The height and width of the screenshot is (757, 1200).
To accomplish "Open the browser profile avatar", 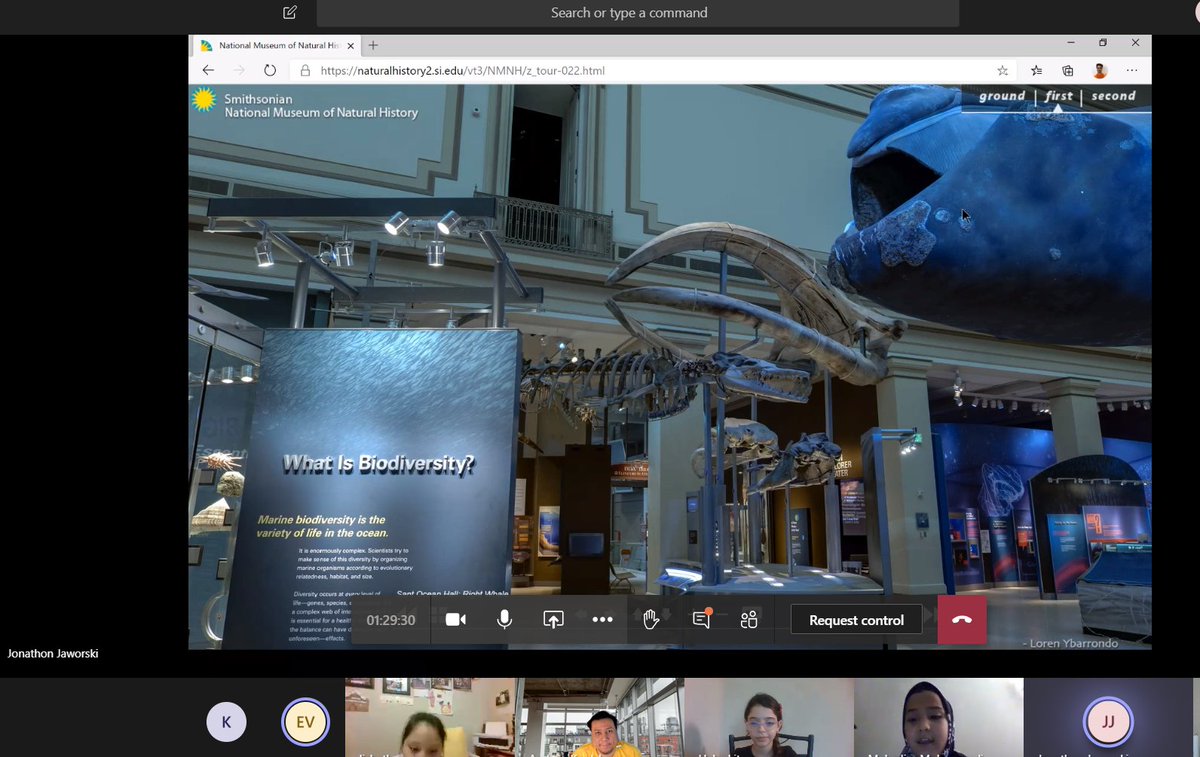I will (1100, 71).
